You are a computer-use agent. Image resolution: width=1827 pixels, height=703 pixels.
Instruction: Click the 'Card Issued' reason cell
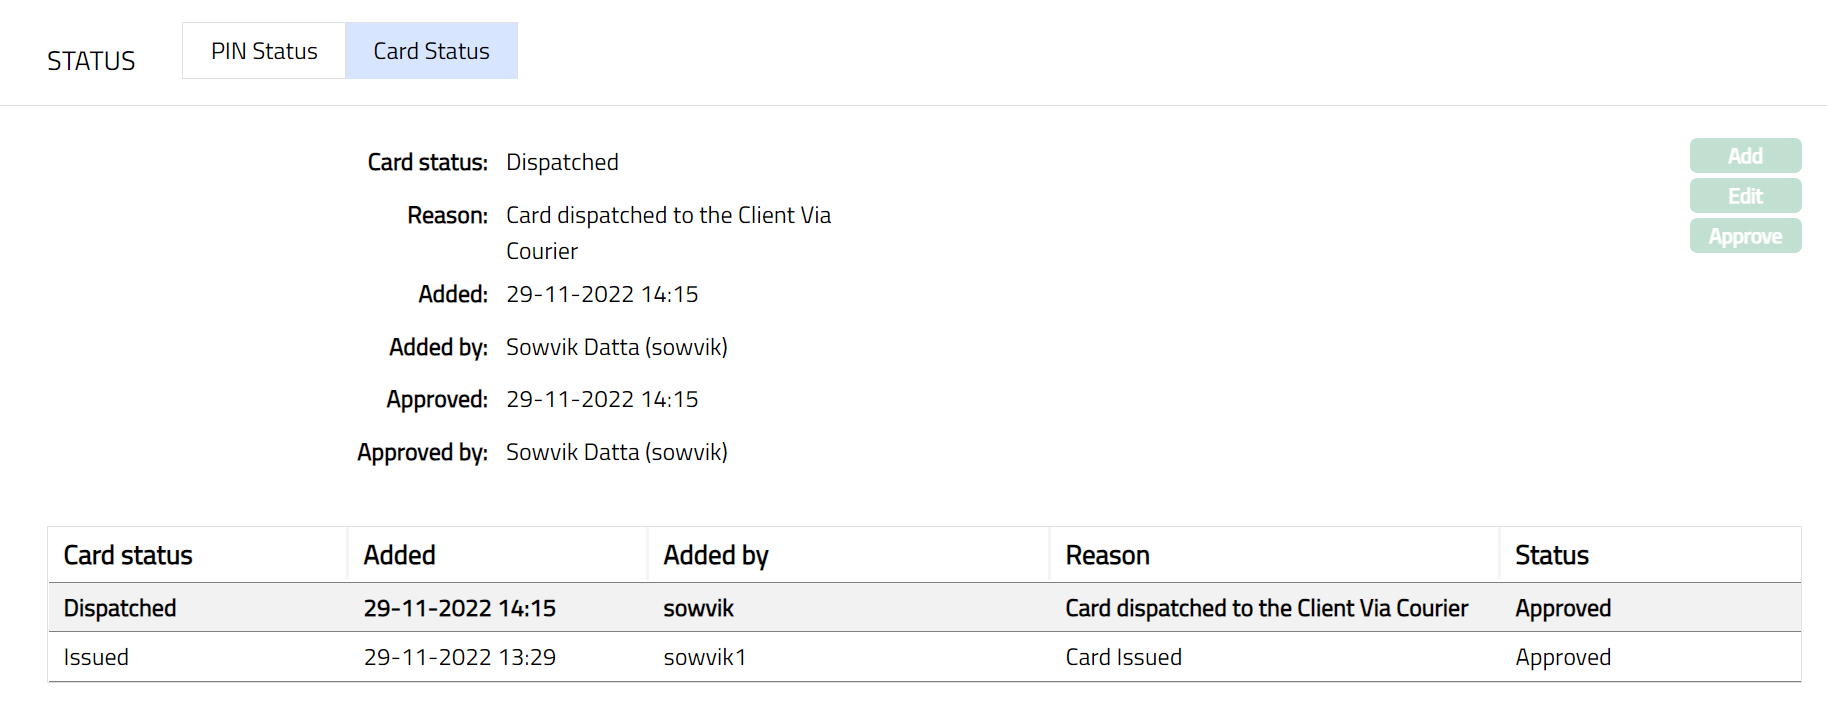[1123, 657]
